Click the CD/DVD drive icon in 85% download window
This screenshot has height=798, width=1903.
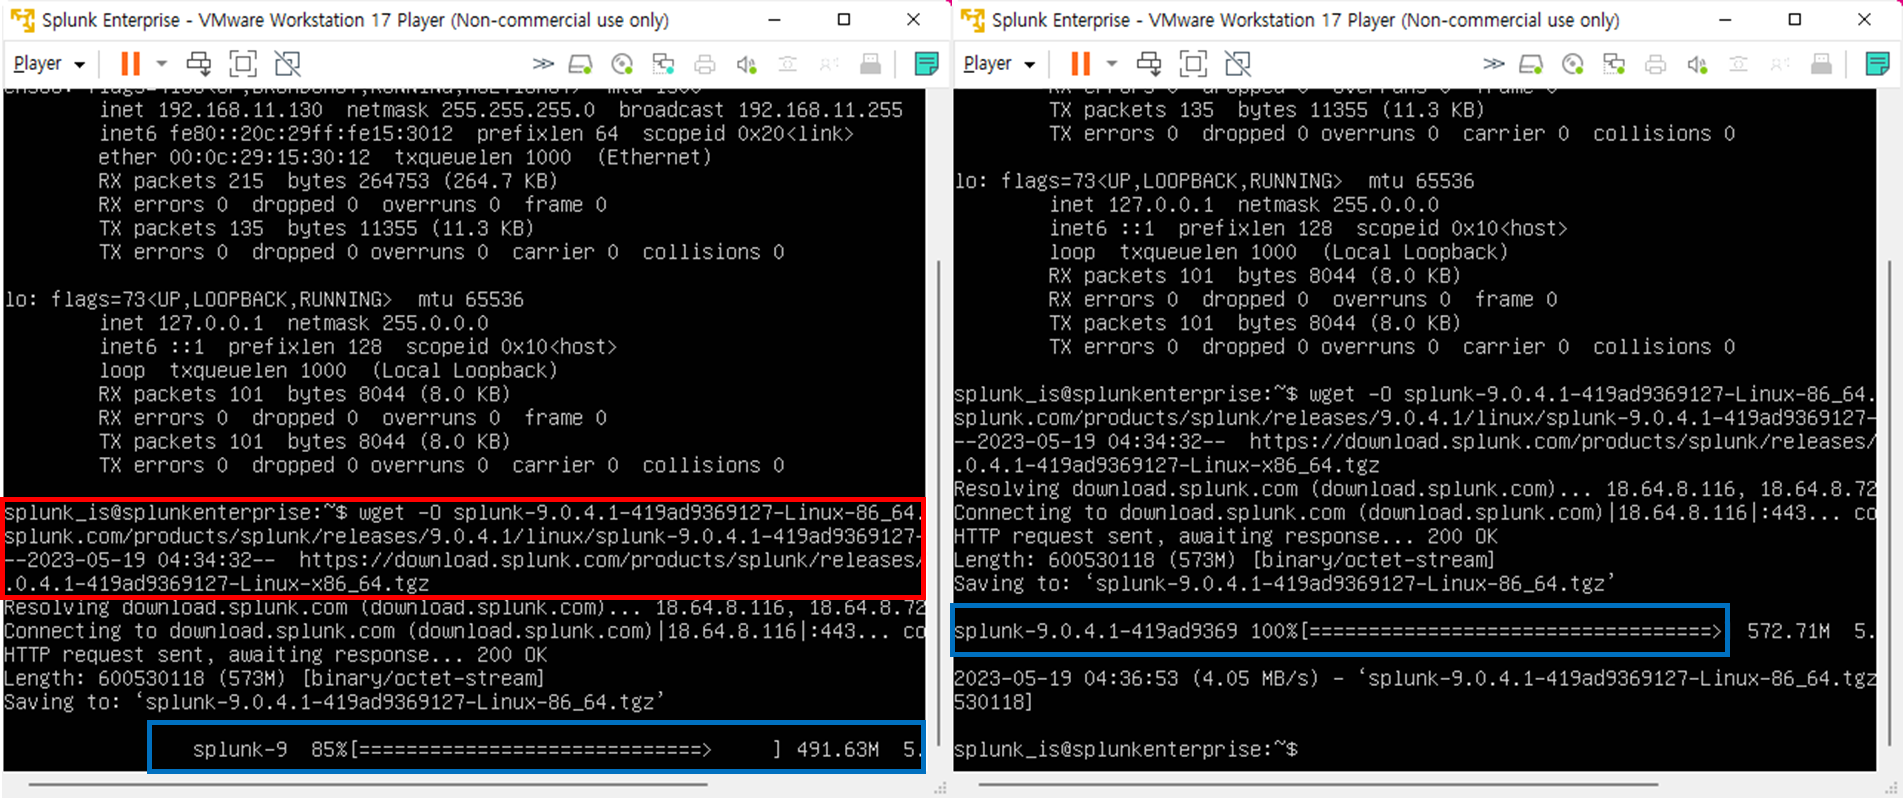click(622, 65)
